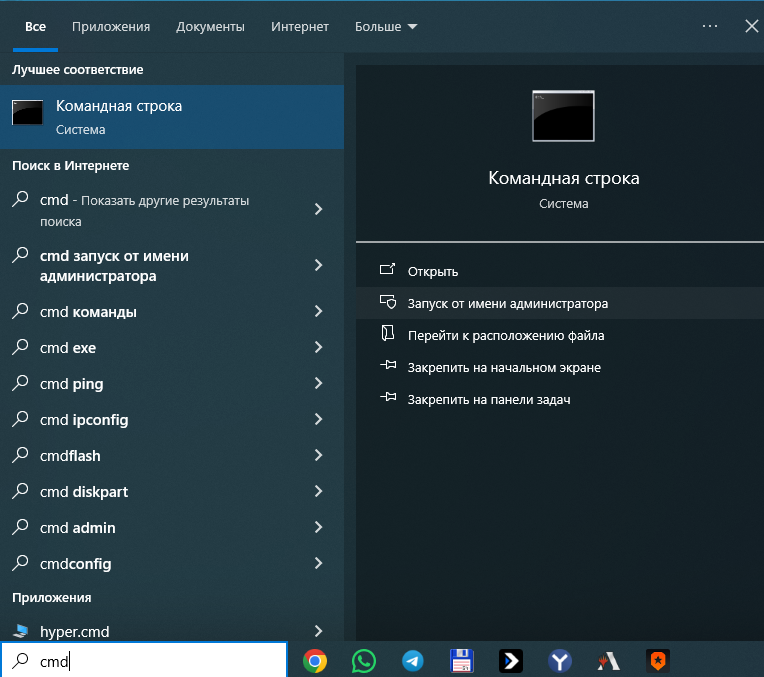Open Yandex Browser from the taskbar

(x=560, y=660)
